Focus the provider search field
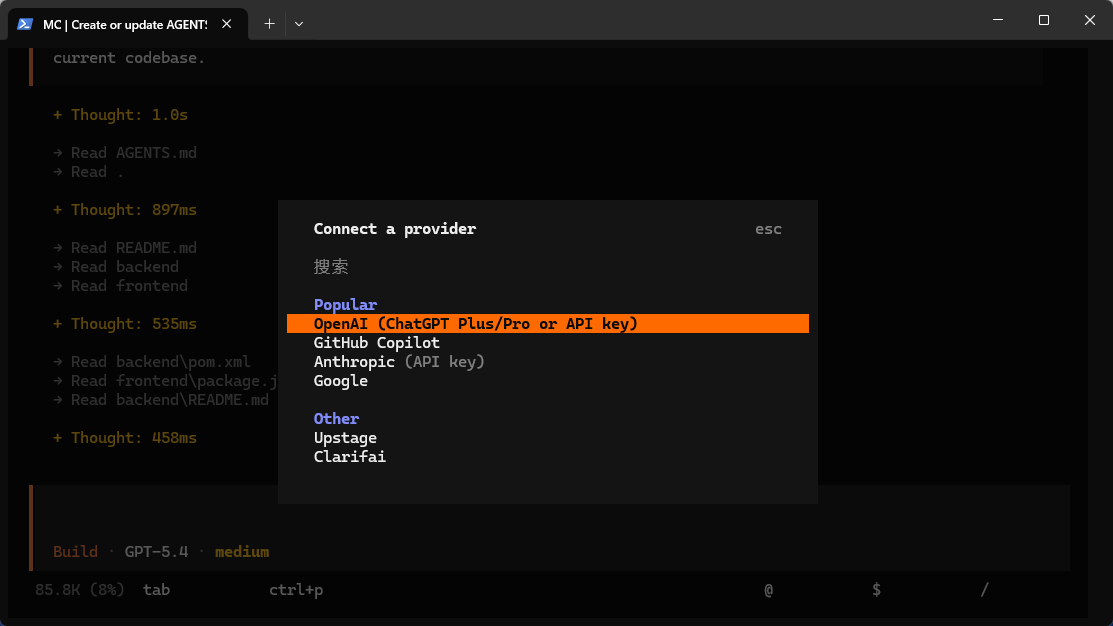 click(x=547, y=267)
